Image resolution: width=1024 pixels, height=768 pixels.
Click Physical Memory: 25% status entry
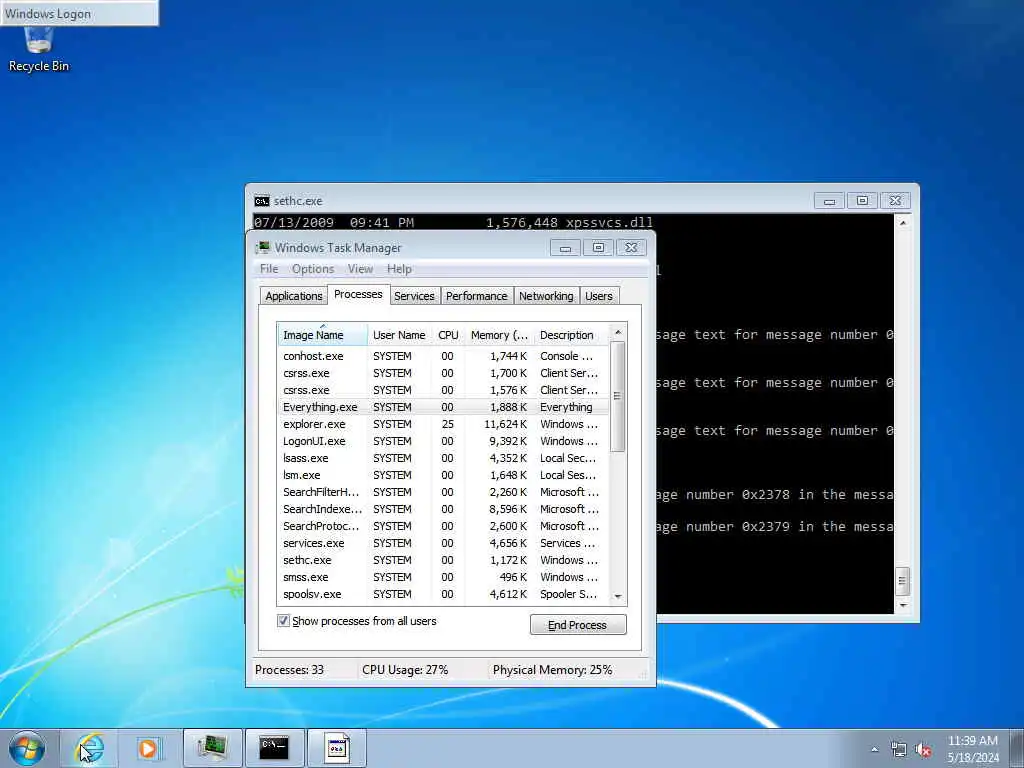[x=552, y=670]
